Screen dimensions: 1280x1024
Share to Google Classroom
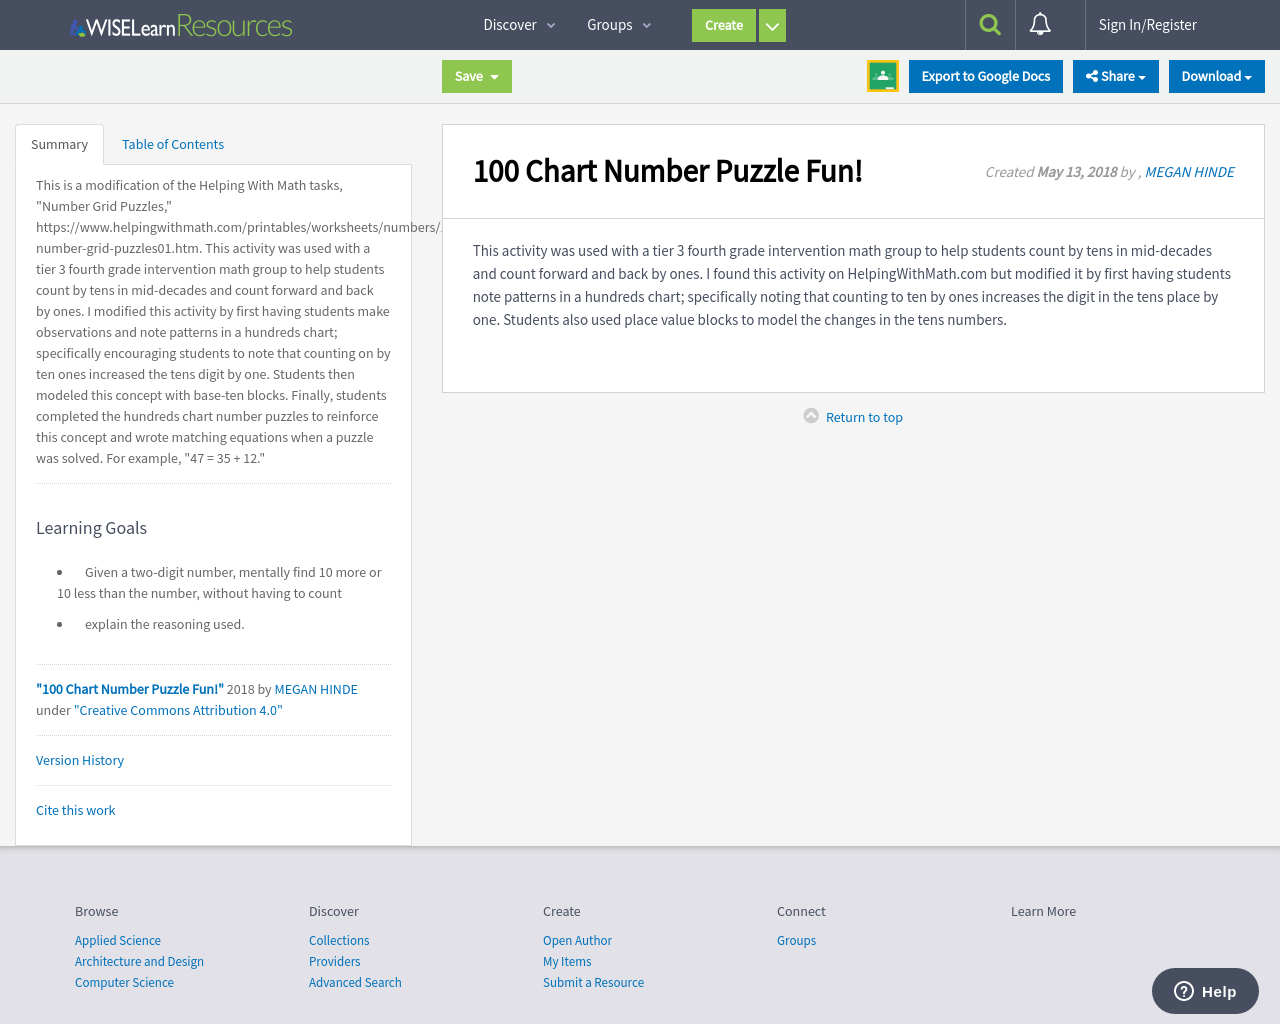pyautogui.click(x=882, y=75)
